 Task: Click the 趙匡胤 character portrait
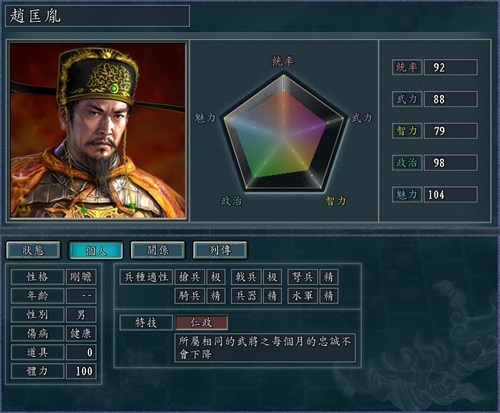(x=98, y=130)
